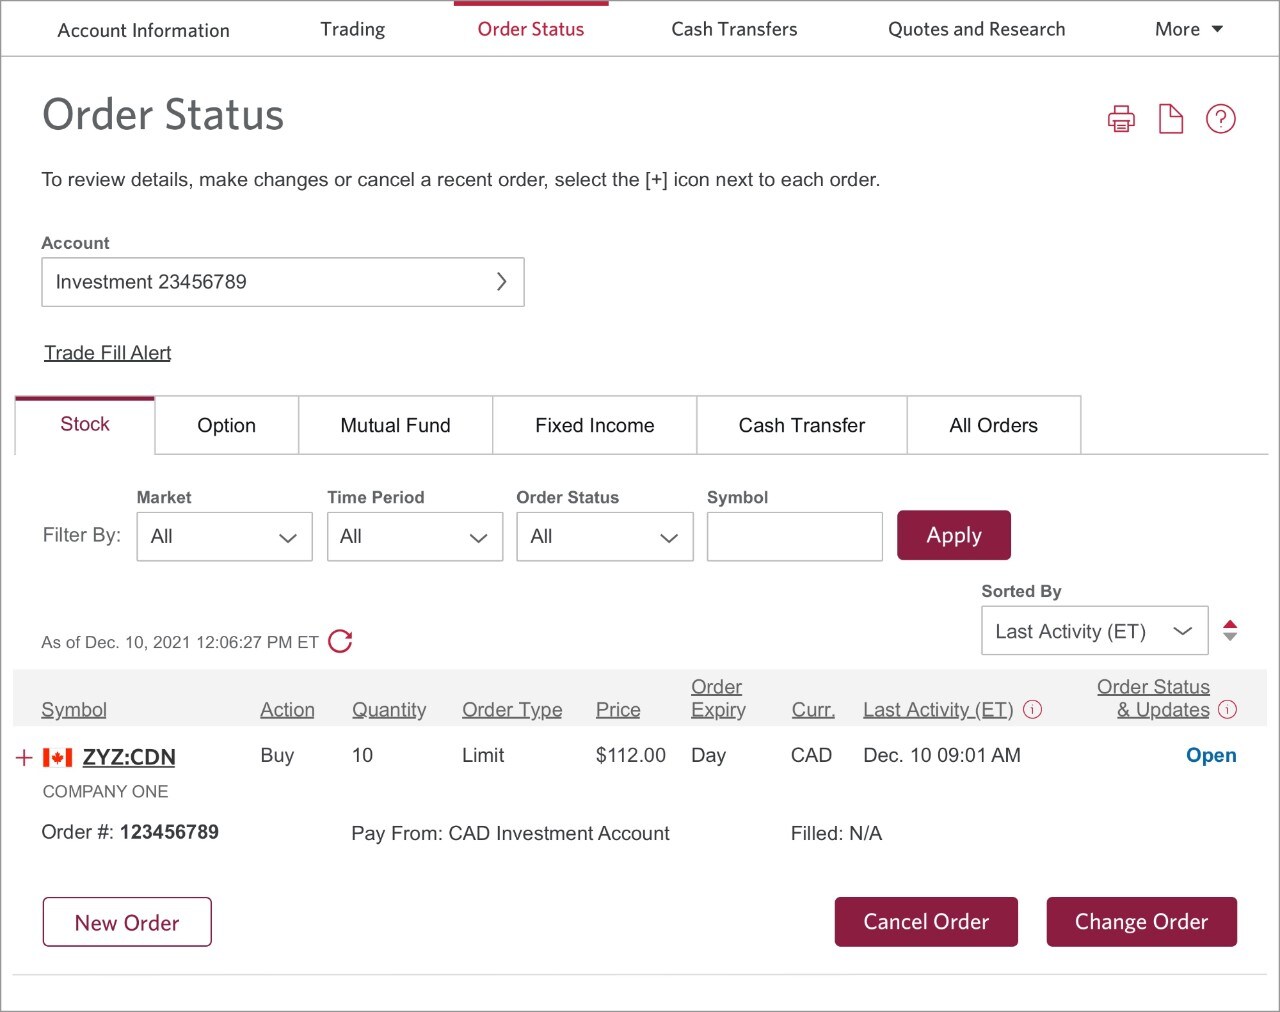Refresh the order list timestamp

coord(340,641)
